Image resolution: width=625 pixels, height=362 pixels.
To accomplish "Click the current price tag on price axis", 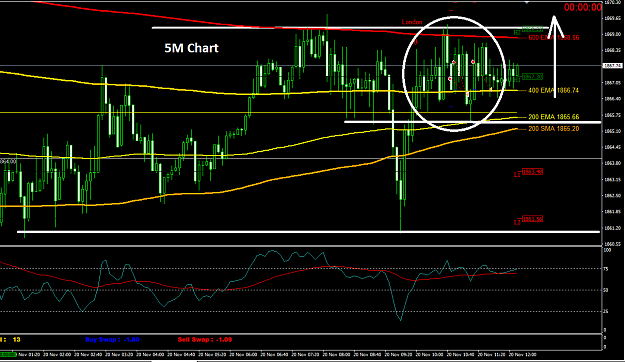I will pyautogui.click(x=613, y=66).
